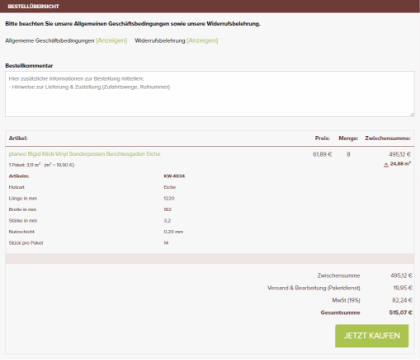Viewport: 420px width, 360px height.
Task: Select the quantity value 8
Action: click(348, 154)
